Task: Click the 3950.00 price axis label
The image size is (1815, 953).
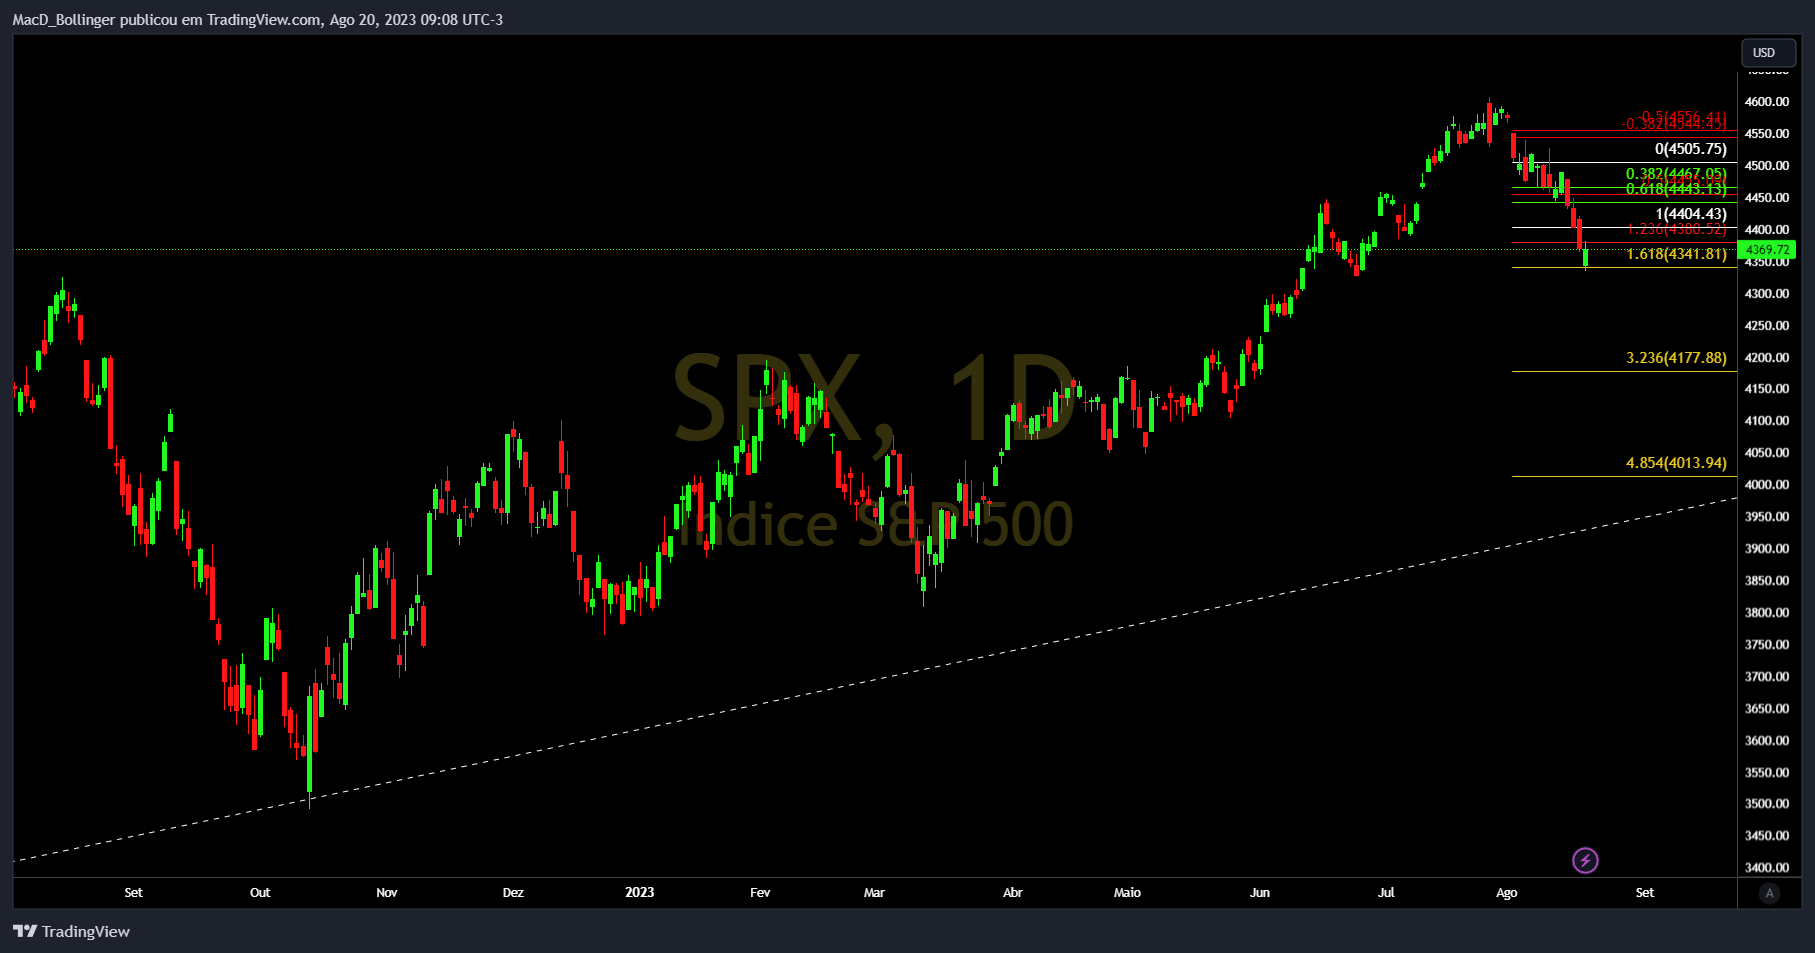Action: coord(1767,517)
